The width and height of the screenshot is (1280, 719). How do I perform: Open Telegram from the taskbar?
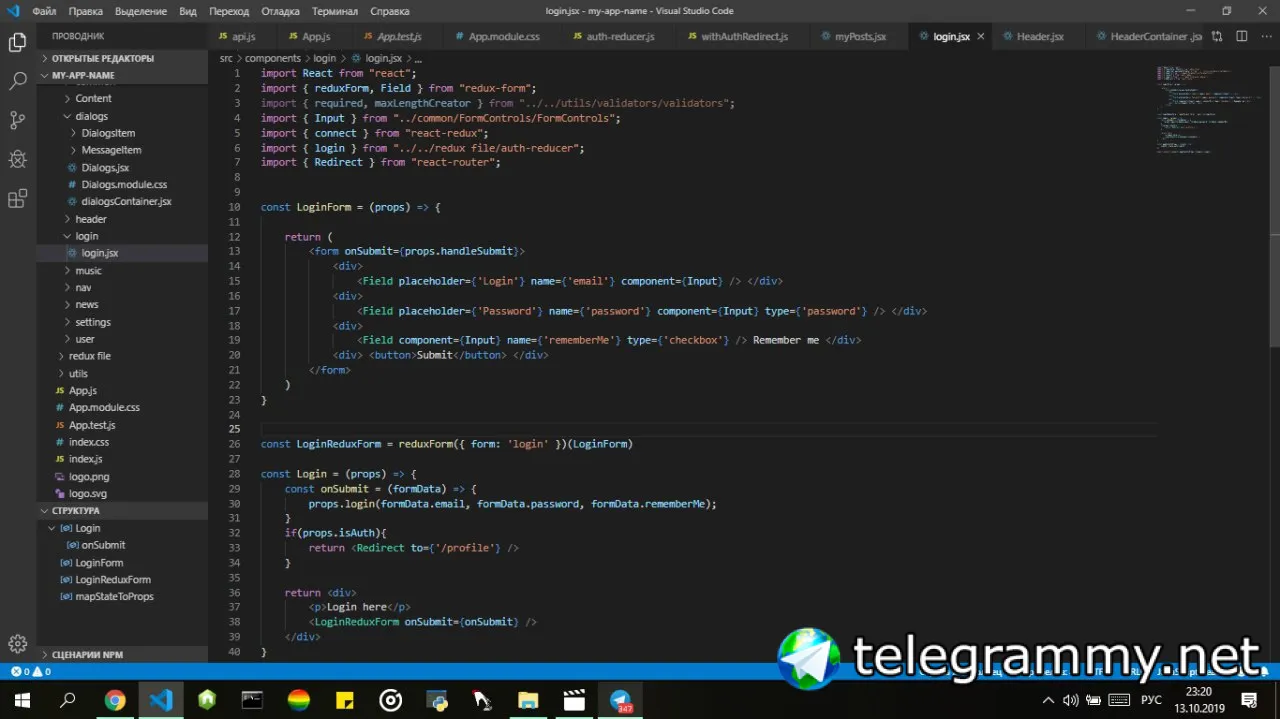tap(621, 700)
